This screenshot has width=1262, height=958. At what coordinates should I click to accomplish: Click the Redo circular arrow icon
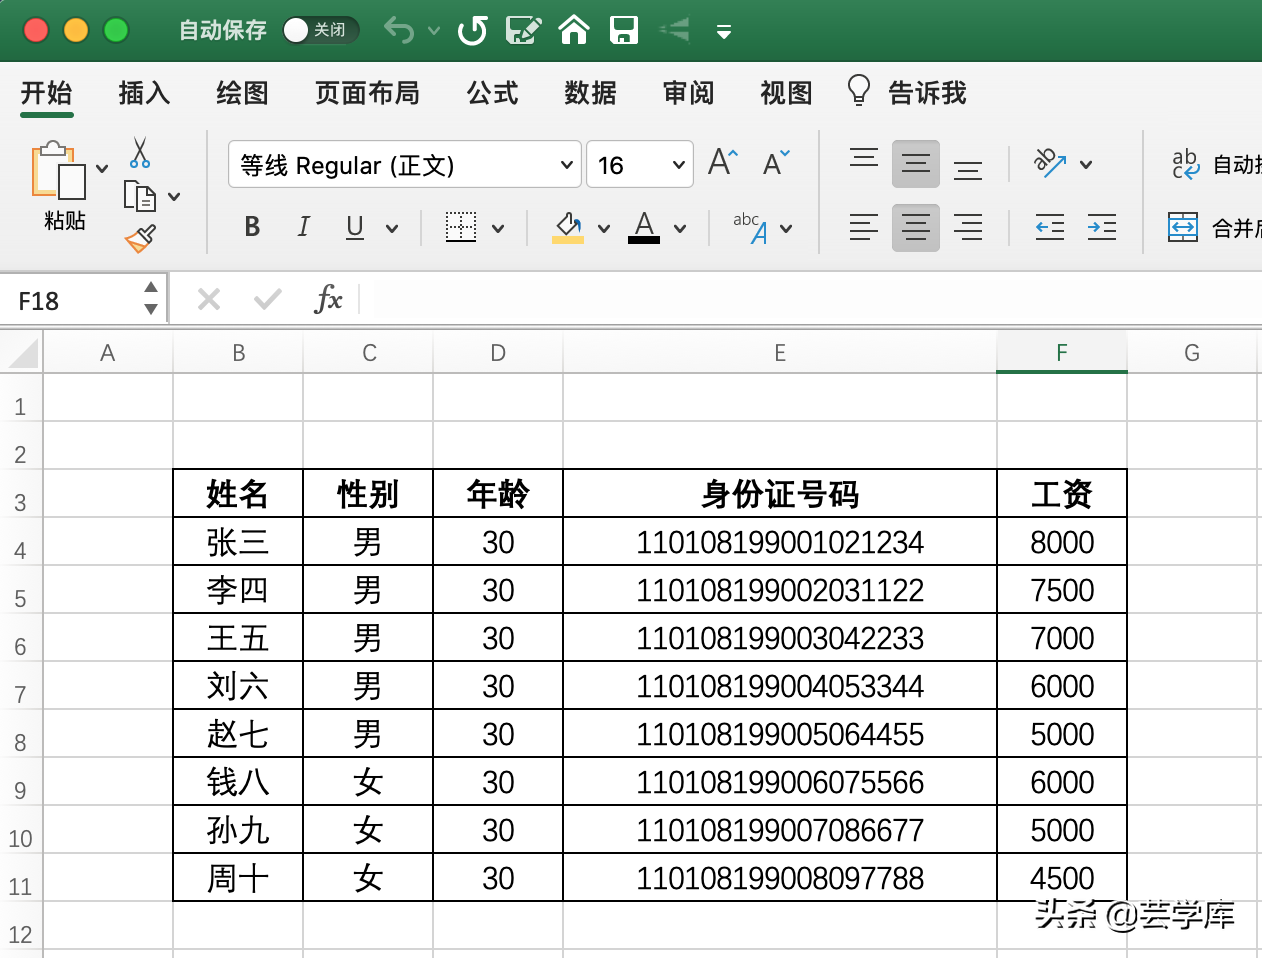click(x=472, y=31)
